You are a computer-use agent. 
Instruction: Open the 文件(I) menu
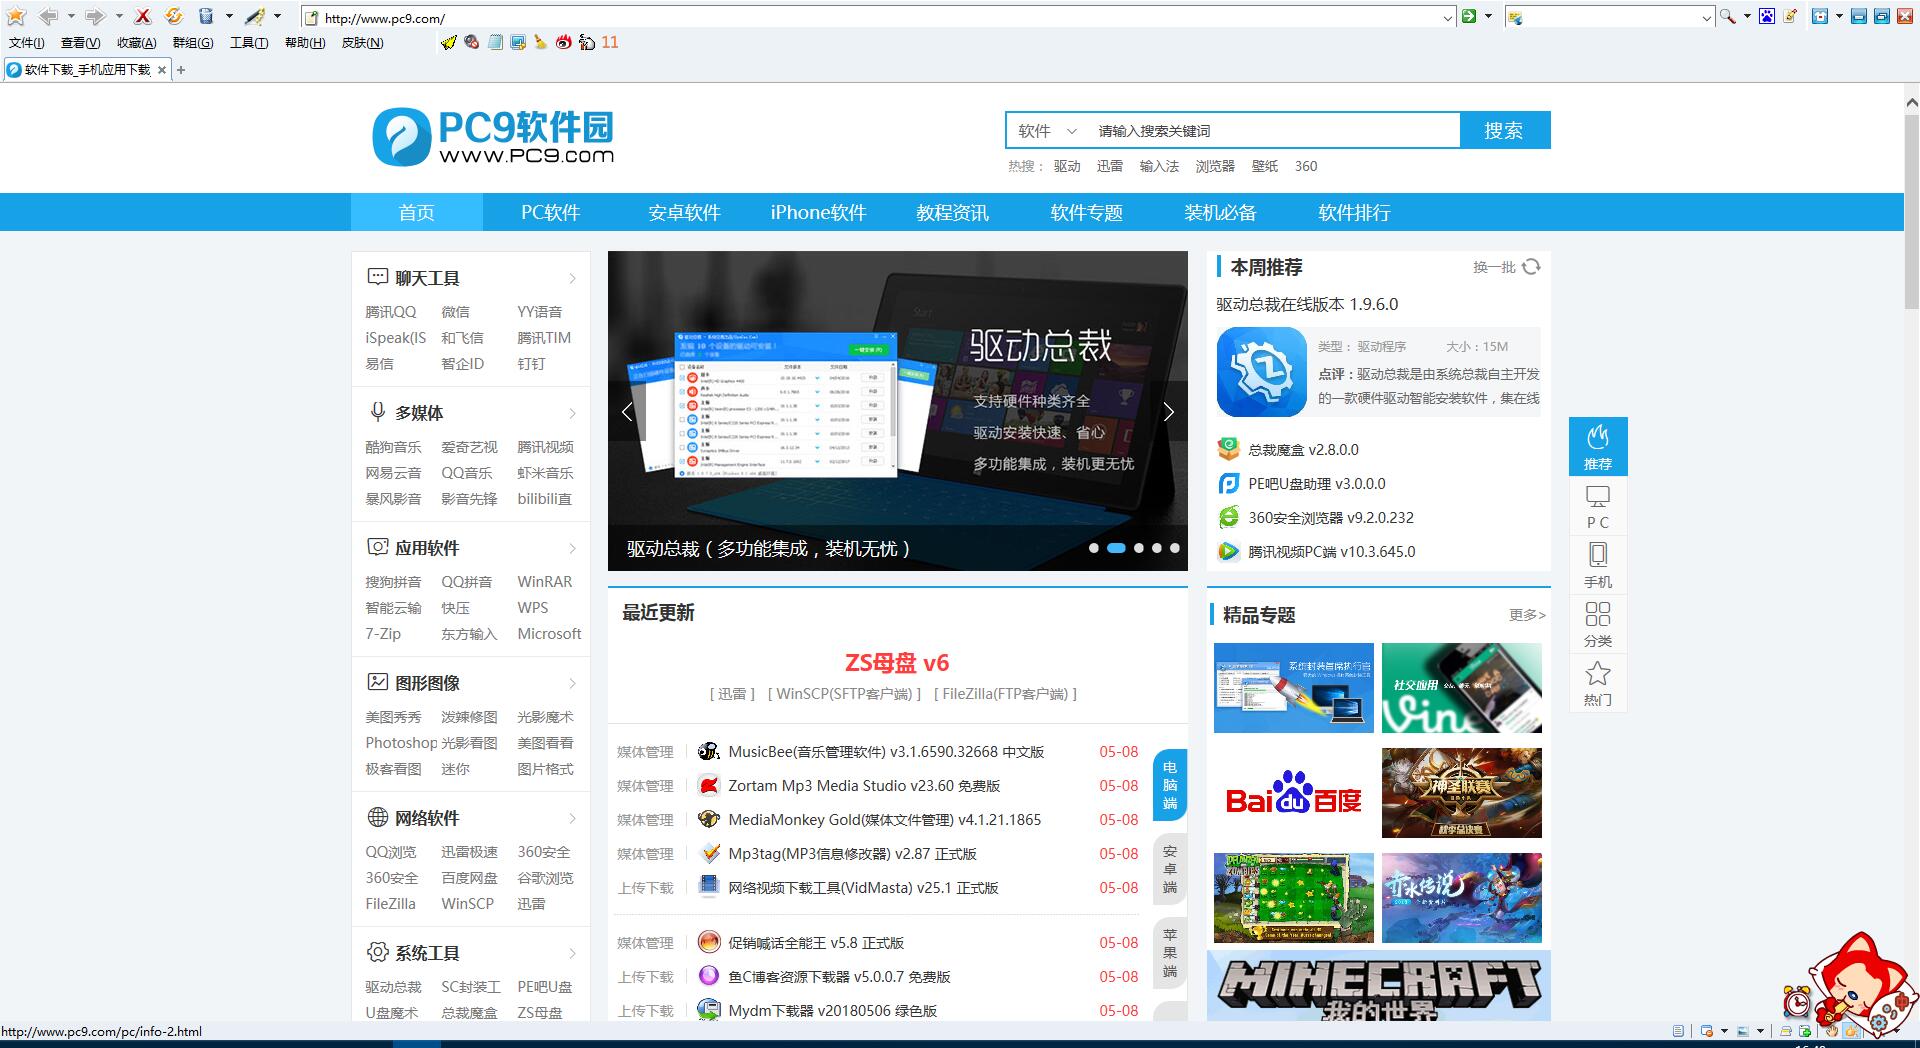(27, 43)
